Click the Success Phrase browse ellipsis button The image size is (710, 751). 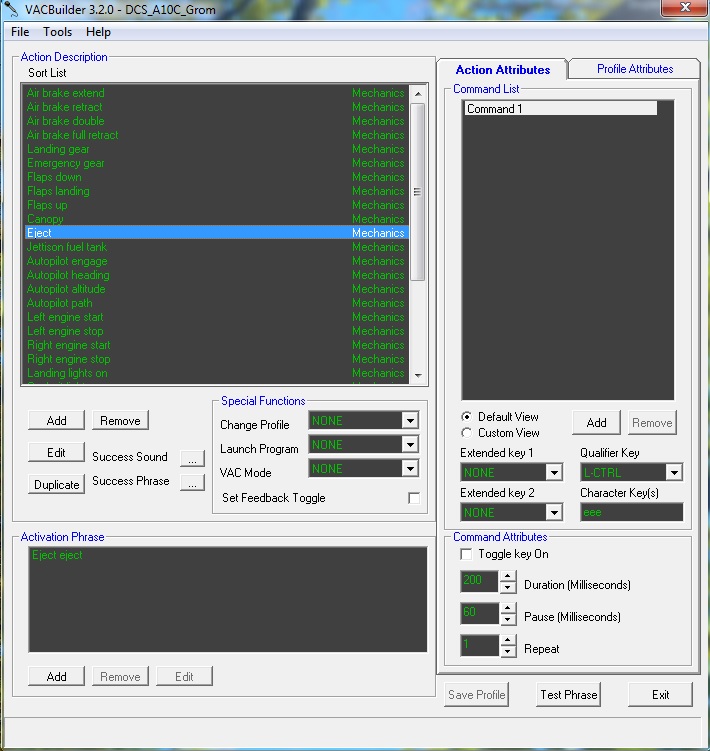point(192,482)
